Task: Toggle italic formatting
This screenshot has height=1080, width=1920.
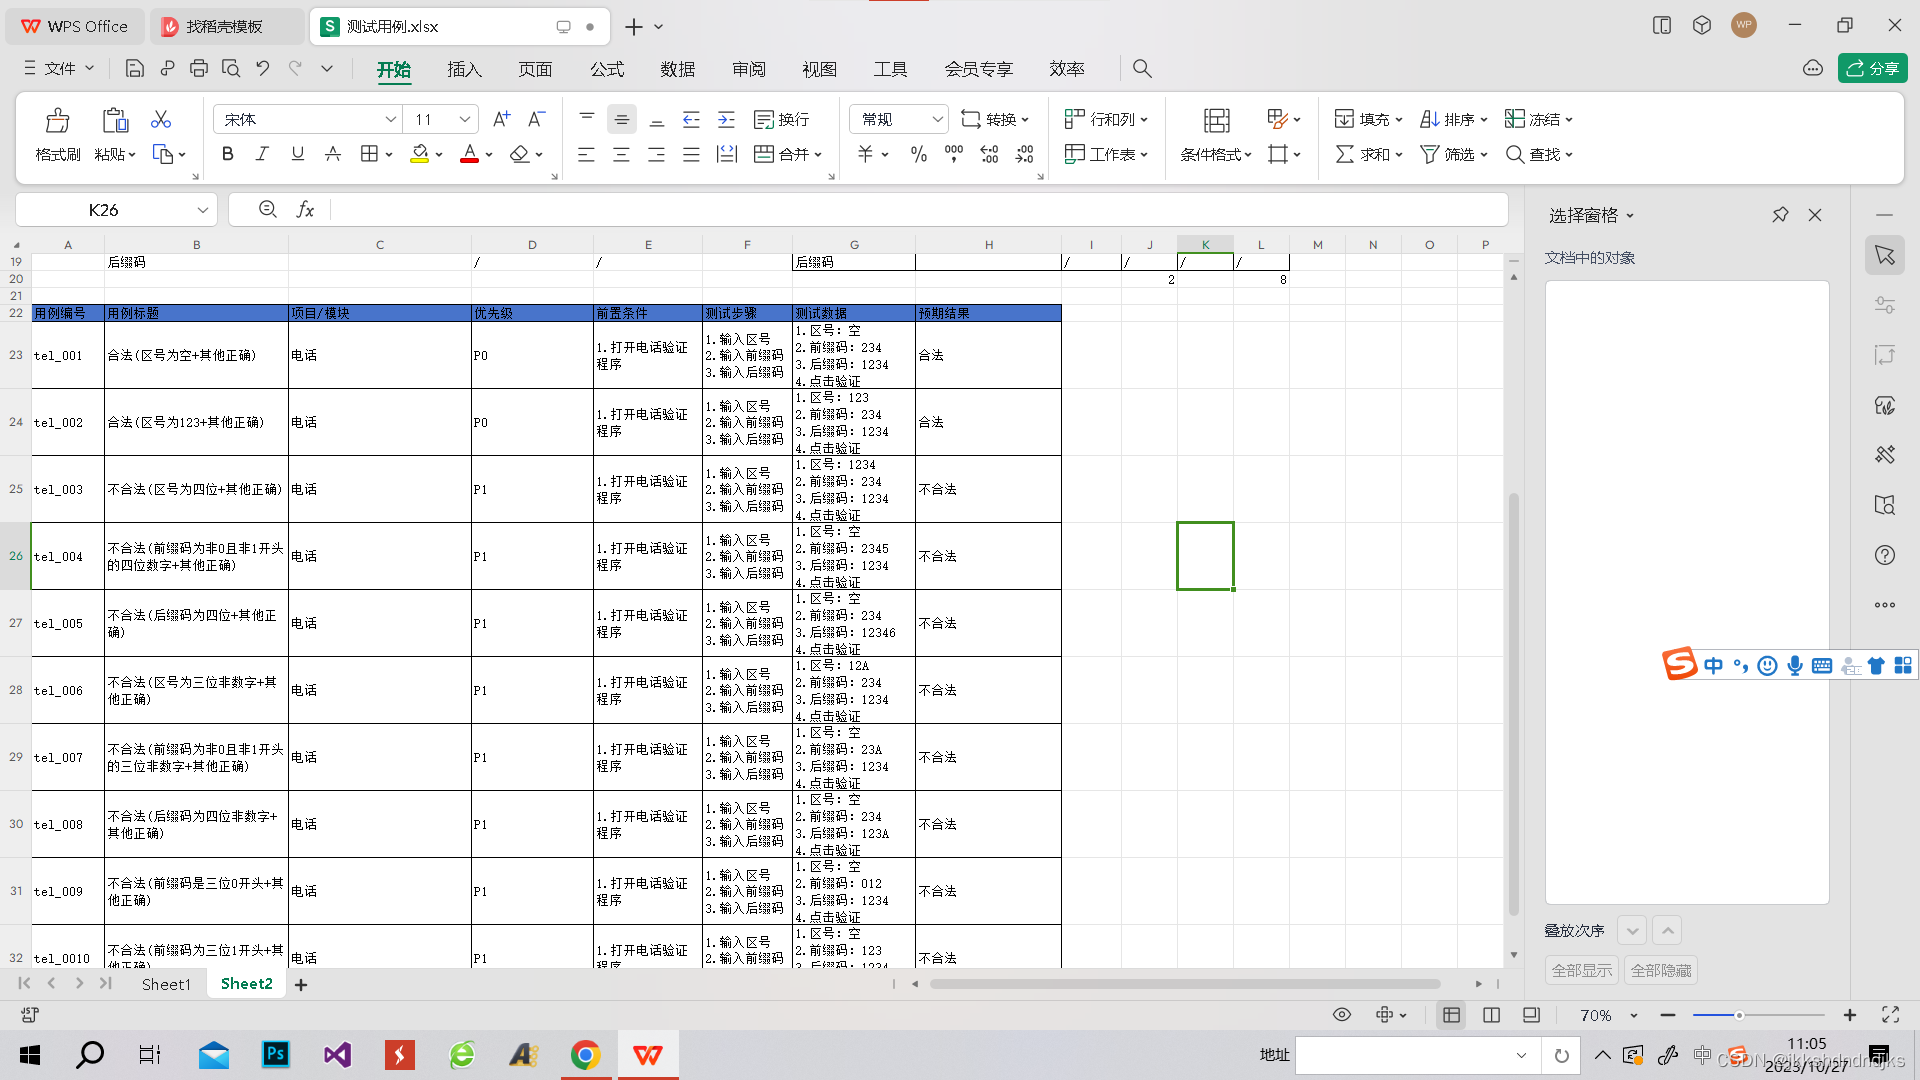Action: 262,154
